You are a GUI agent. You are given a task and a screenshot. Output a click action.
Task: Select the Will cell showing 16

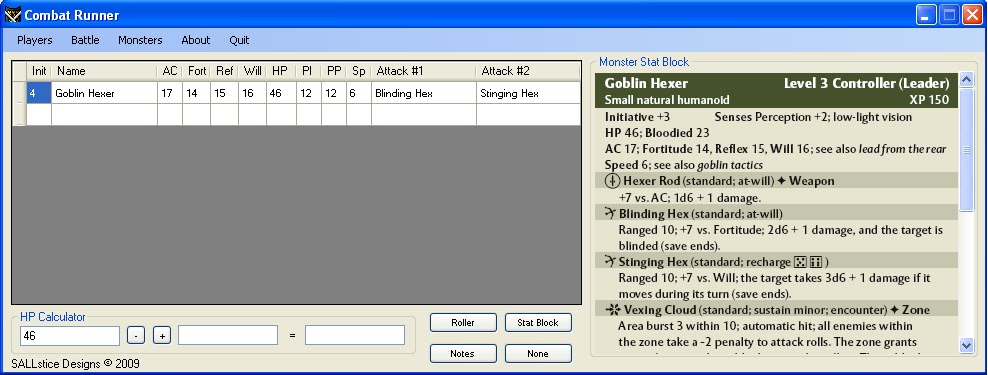tap(252, 93)
